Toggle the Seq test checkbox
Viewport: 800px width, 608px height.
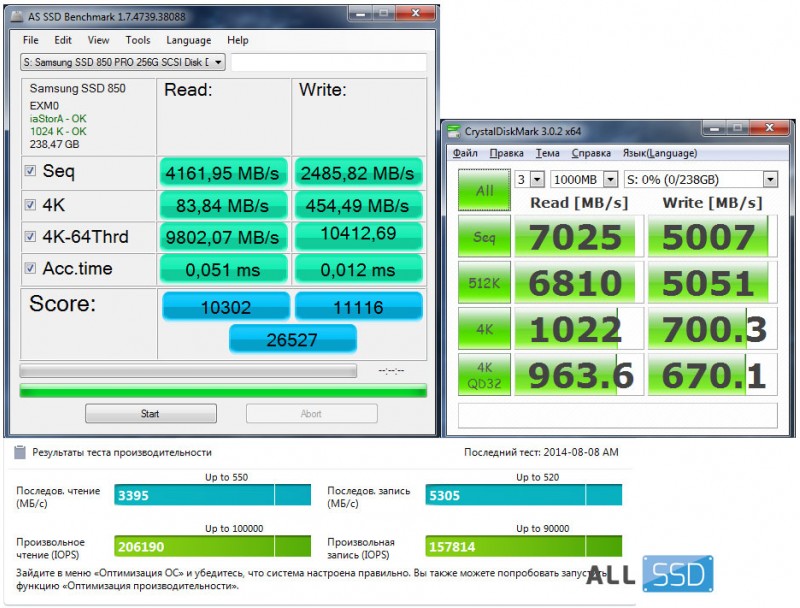(31, 171)
